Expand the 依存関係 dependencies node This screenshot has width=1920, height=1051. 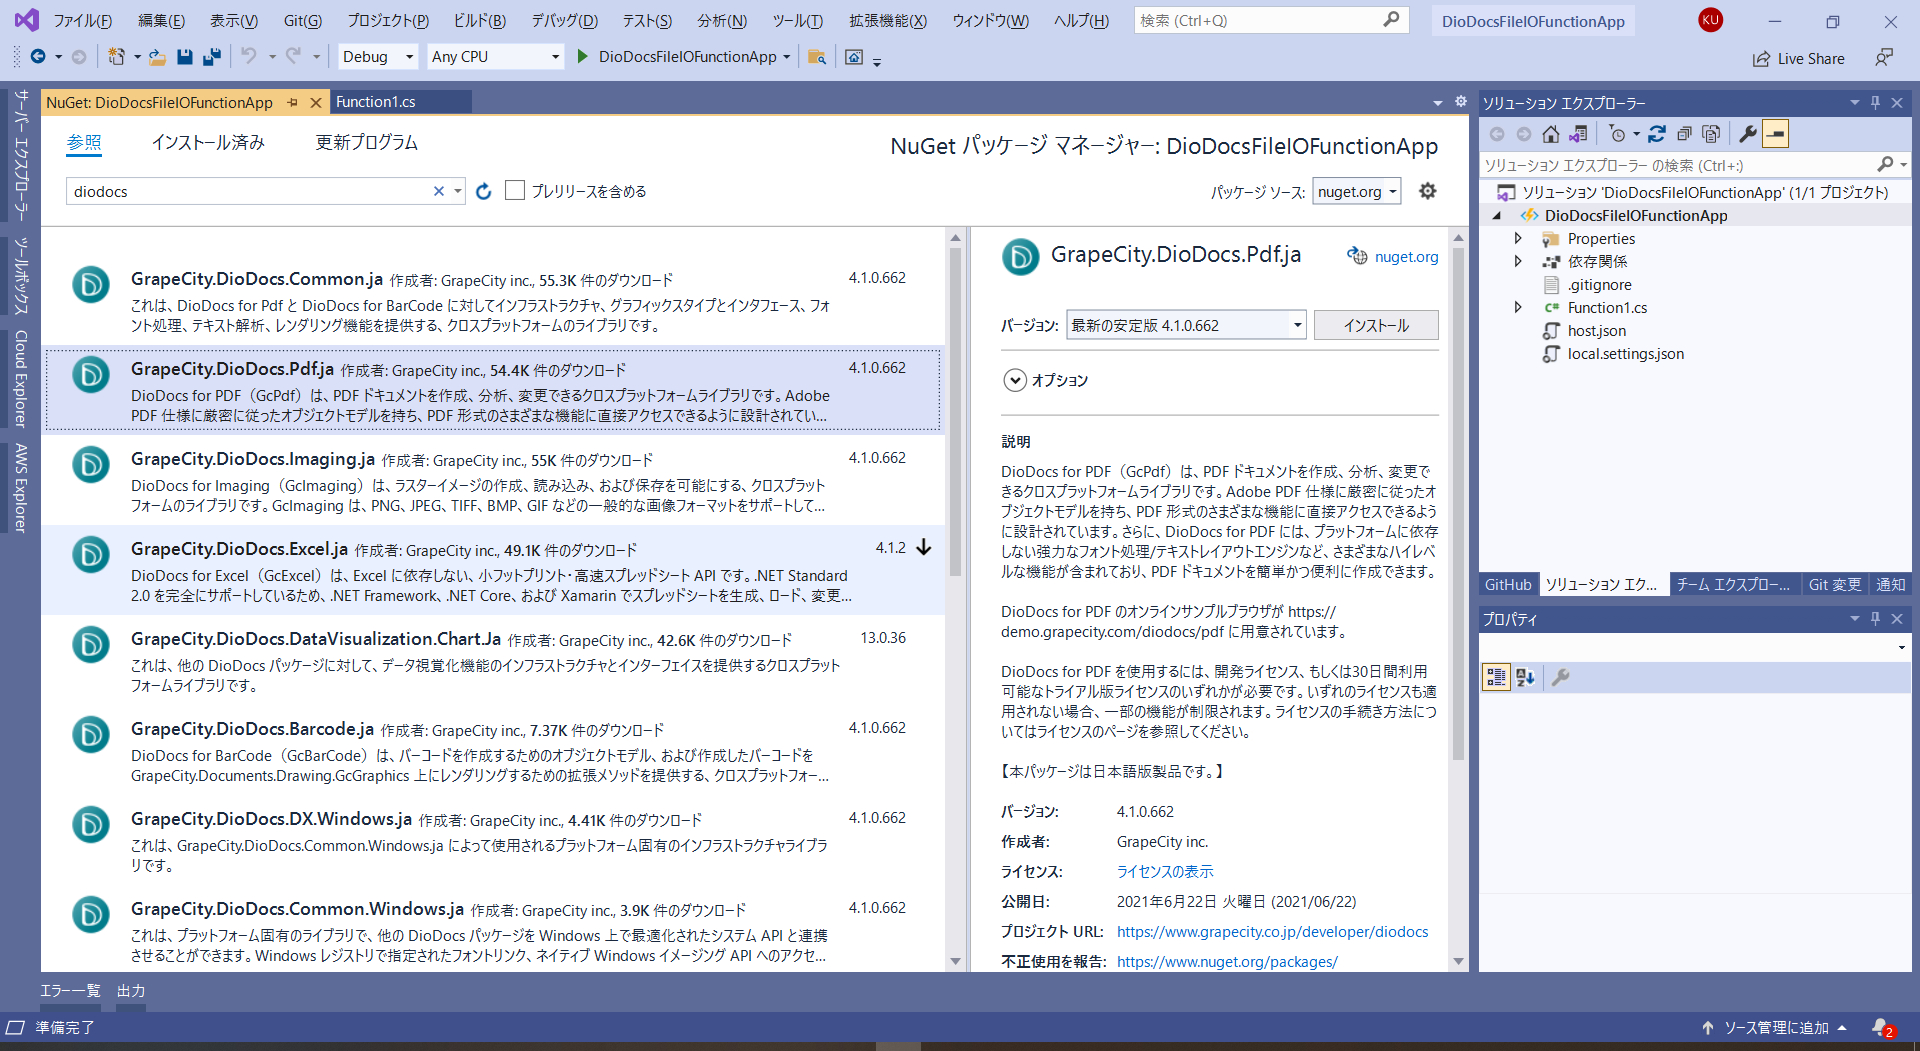1518,262
